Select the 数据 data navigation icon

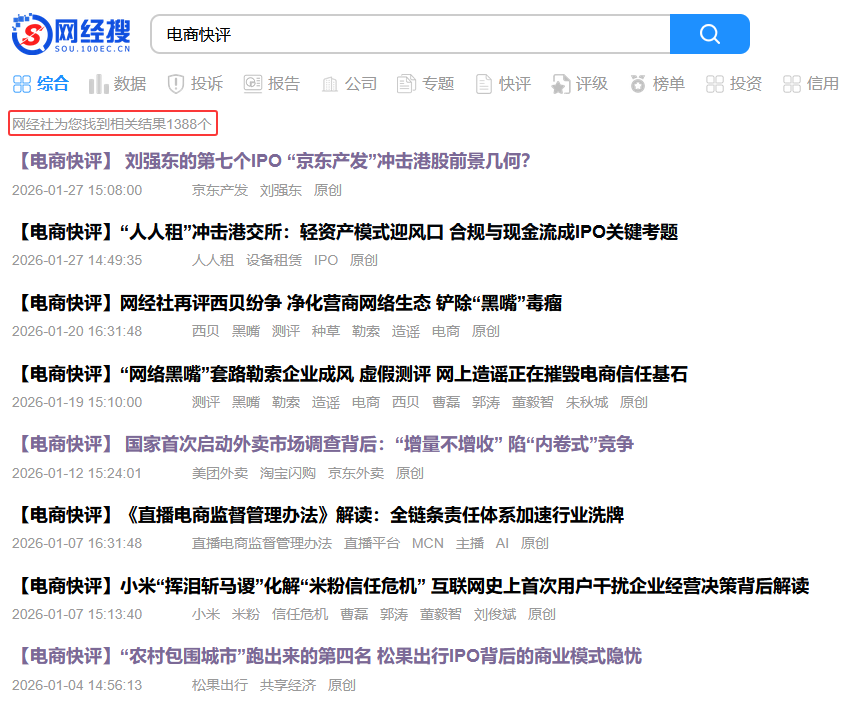point(99,84)
